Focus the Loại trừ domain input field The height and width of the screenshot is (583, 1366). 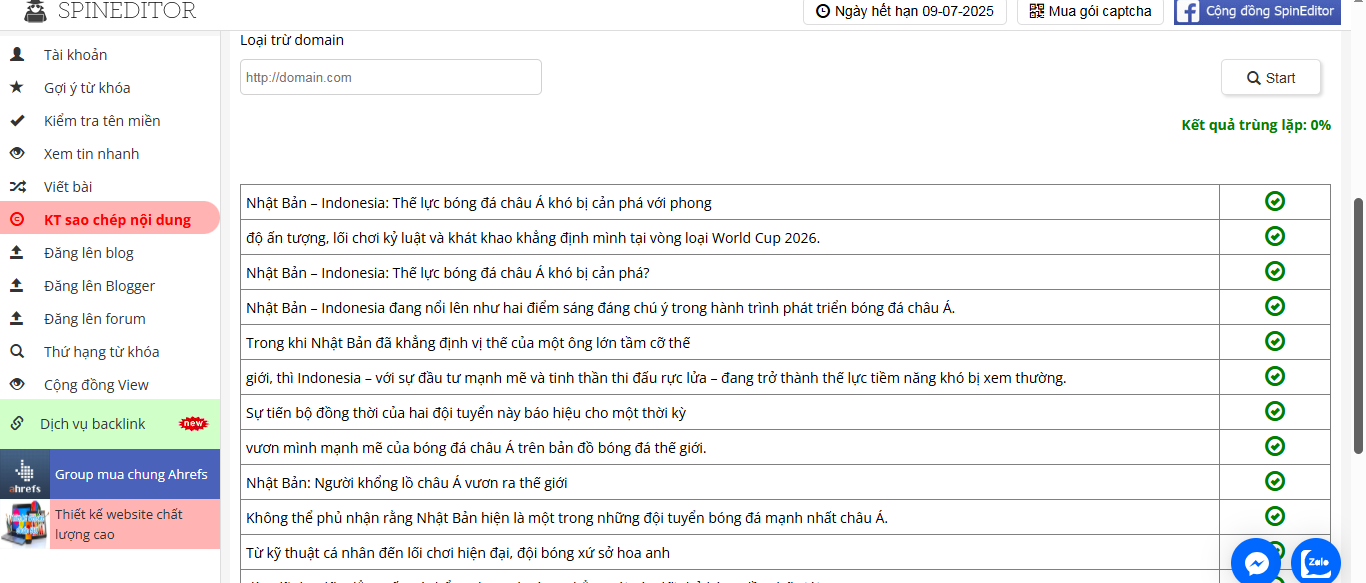coord(391,77)
